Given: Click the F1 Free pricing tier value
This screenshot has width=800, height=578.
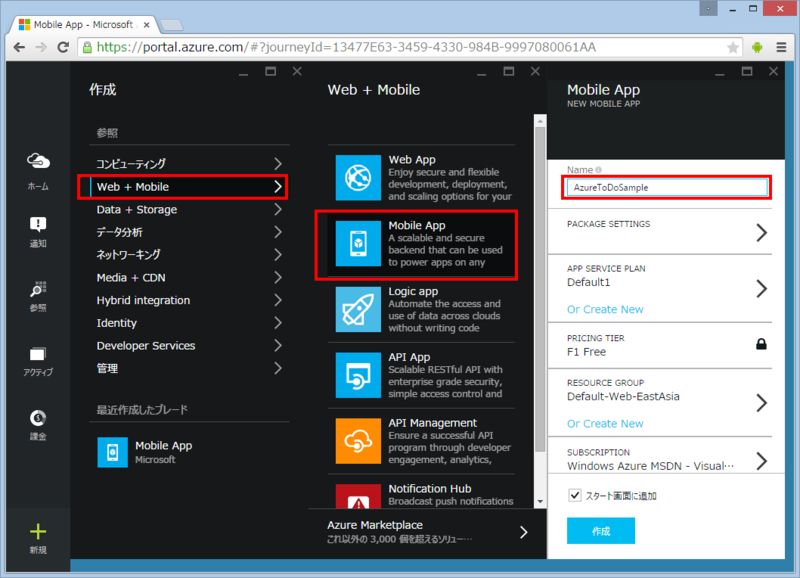Looking at the screenshot, I should 586,352.
